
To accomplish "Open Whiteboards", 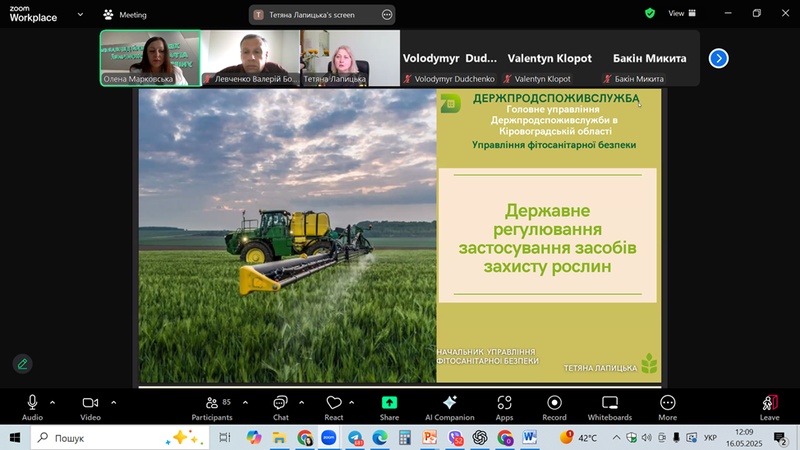I will pos(609,406).
